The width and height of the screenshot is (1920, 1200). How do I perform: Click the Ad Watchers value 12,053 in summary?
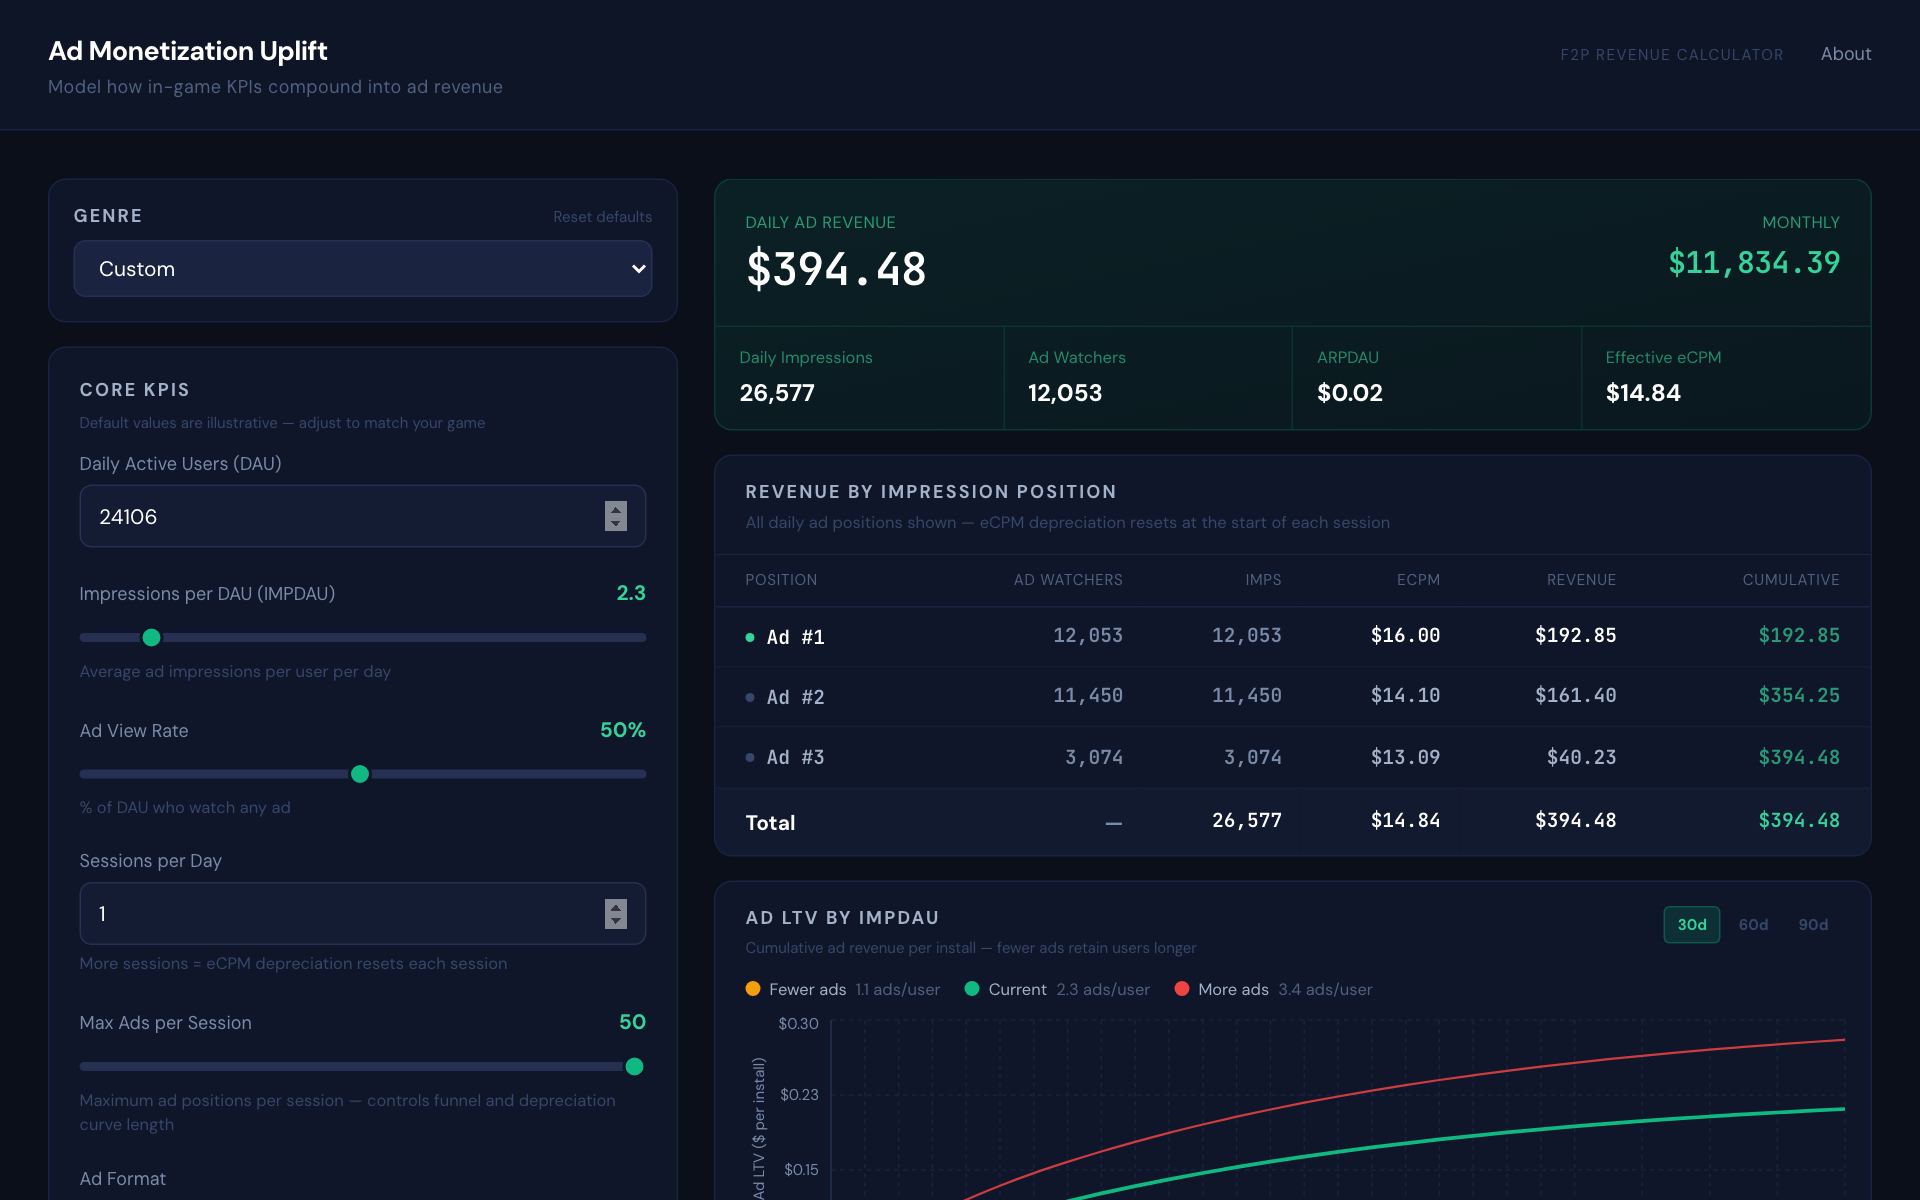point(1065,393)
